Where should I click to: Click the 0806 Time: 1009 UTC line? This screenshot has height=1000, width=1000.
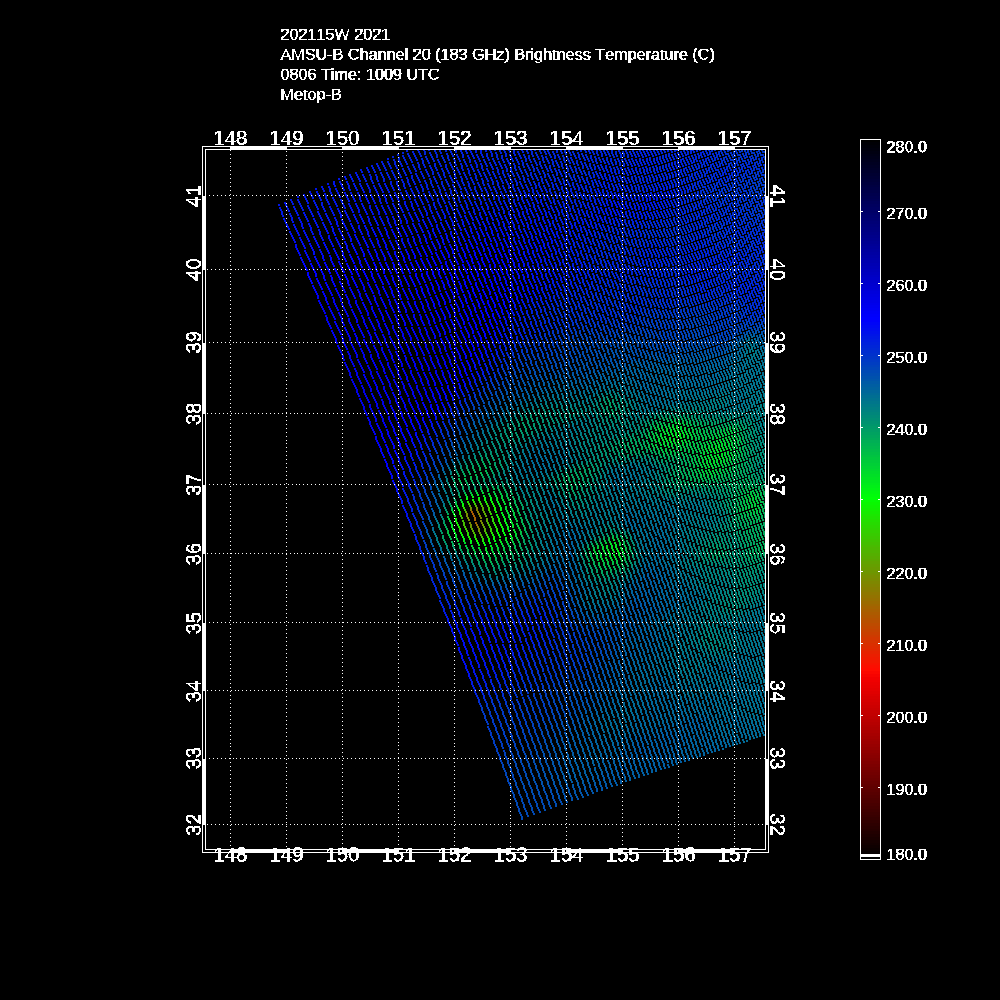359,75
